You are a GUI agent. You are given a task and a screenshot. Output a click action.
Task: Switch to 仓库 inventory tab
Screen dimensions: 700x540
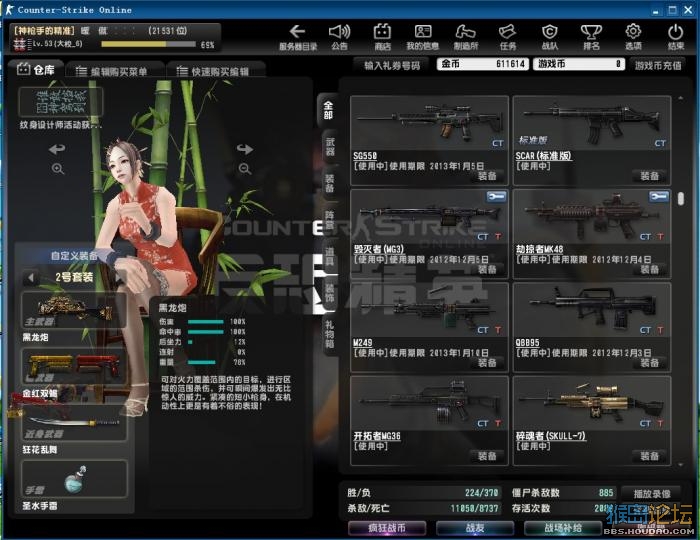pyautogui.click(x=36, y=70)
